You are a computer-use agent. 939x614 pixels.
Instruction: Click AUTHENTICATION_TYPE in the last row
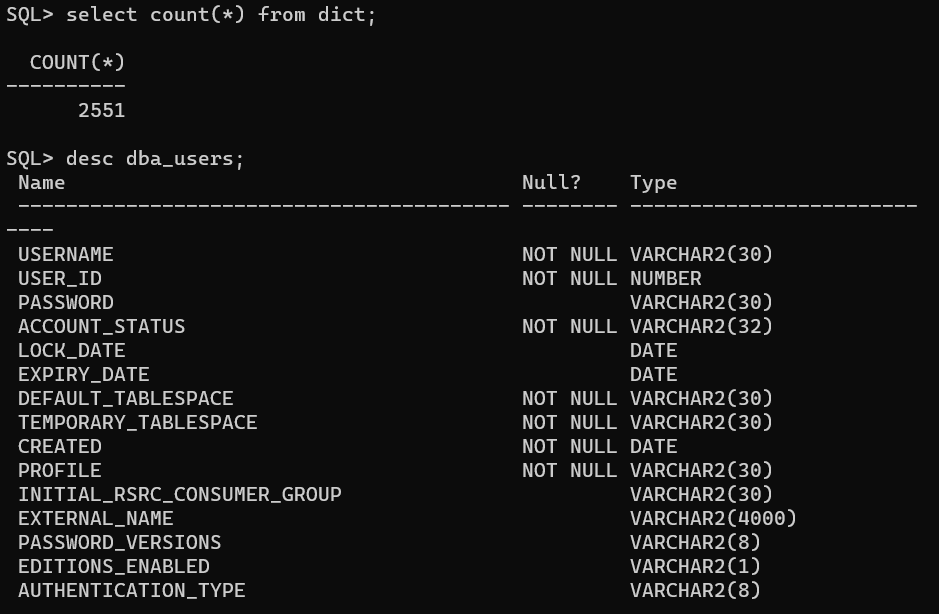[x=131, y=590]
